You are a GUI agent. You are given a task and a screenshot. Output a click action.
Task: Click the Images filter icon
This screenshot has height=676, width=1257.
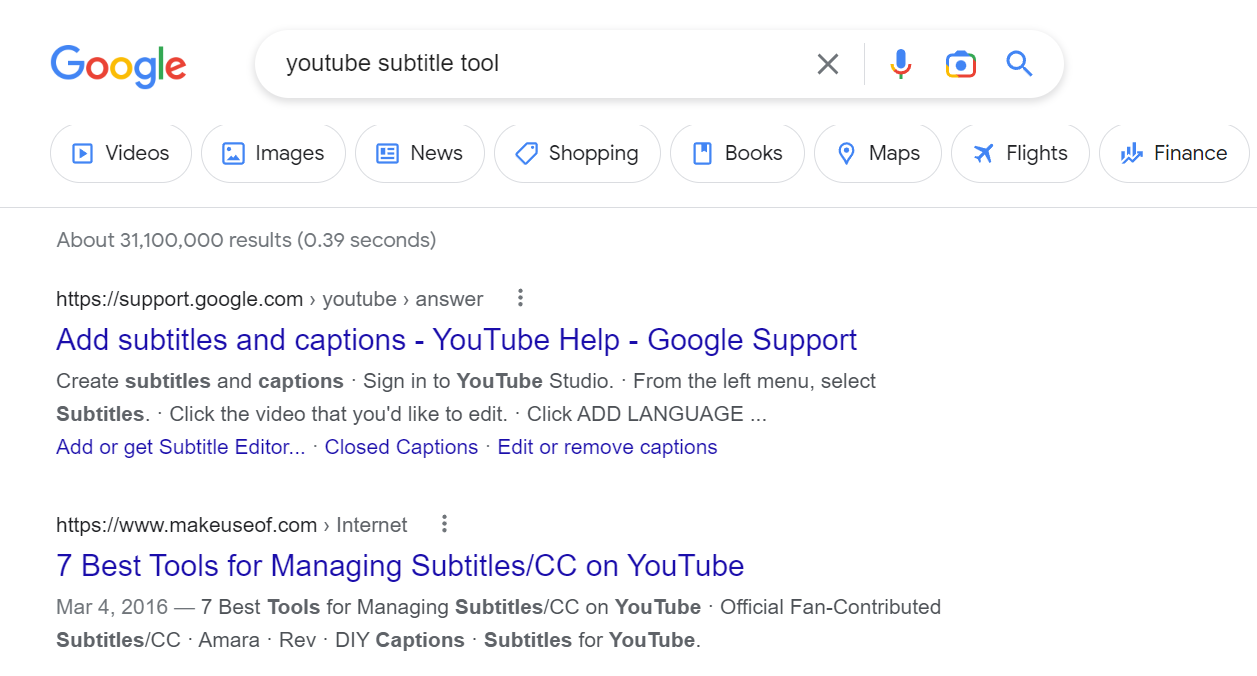(232, 153)
